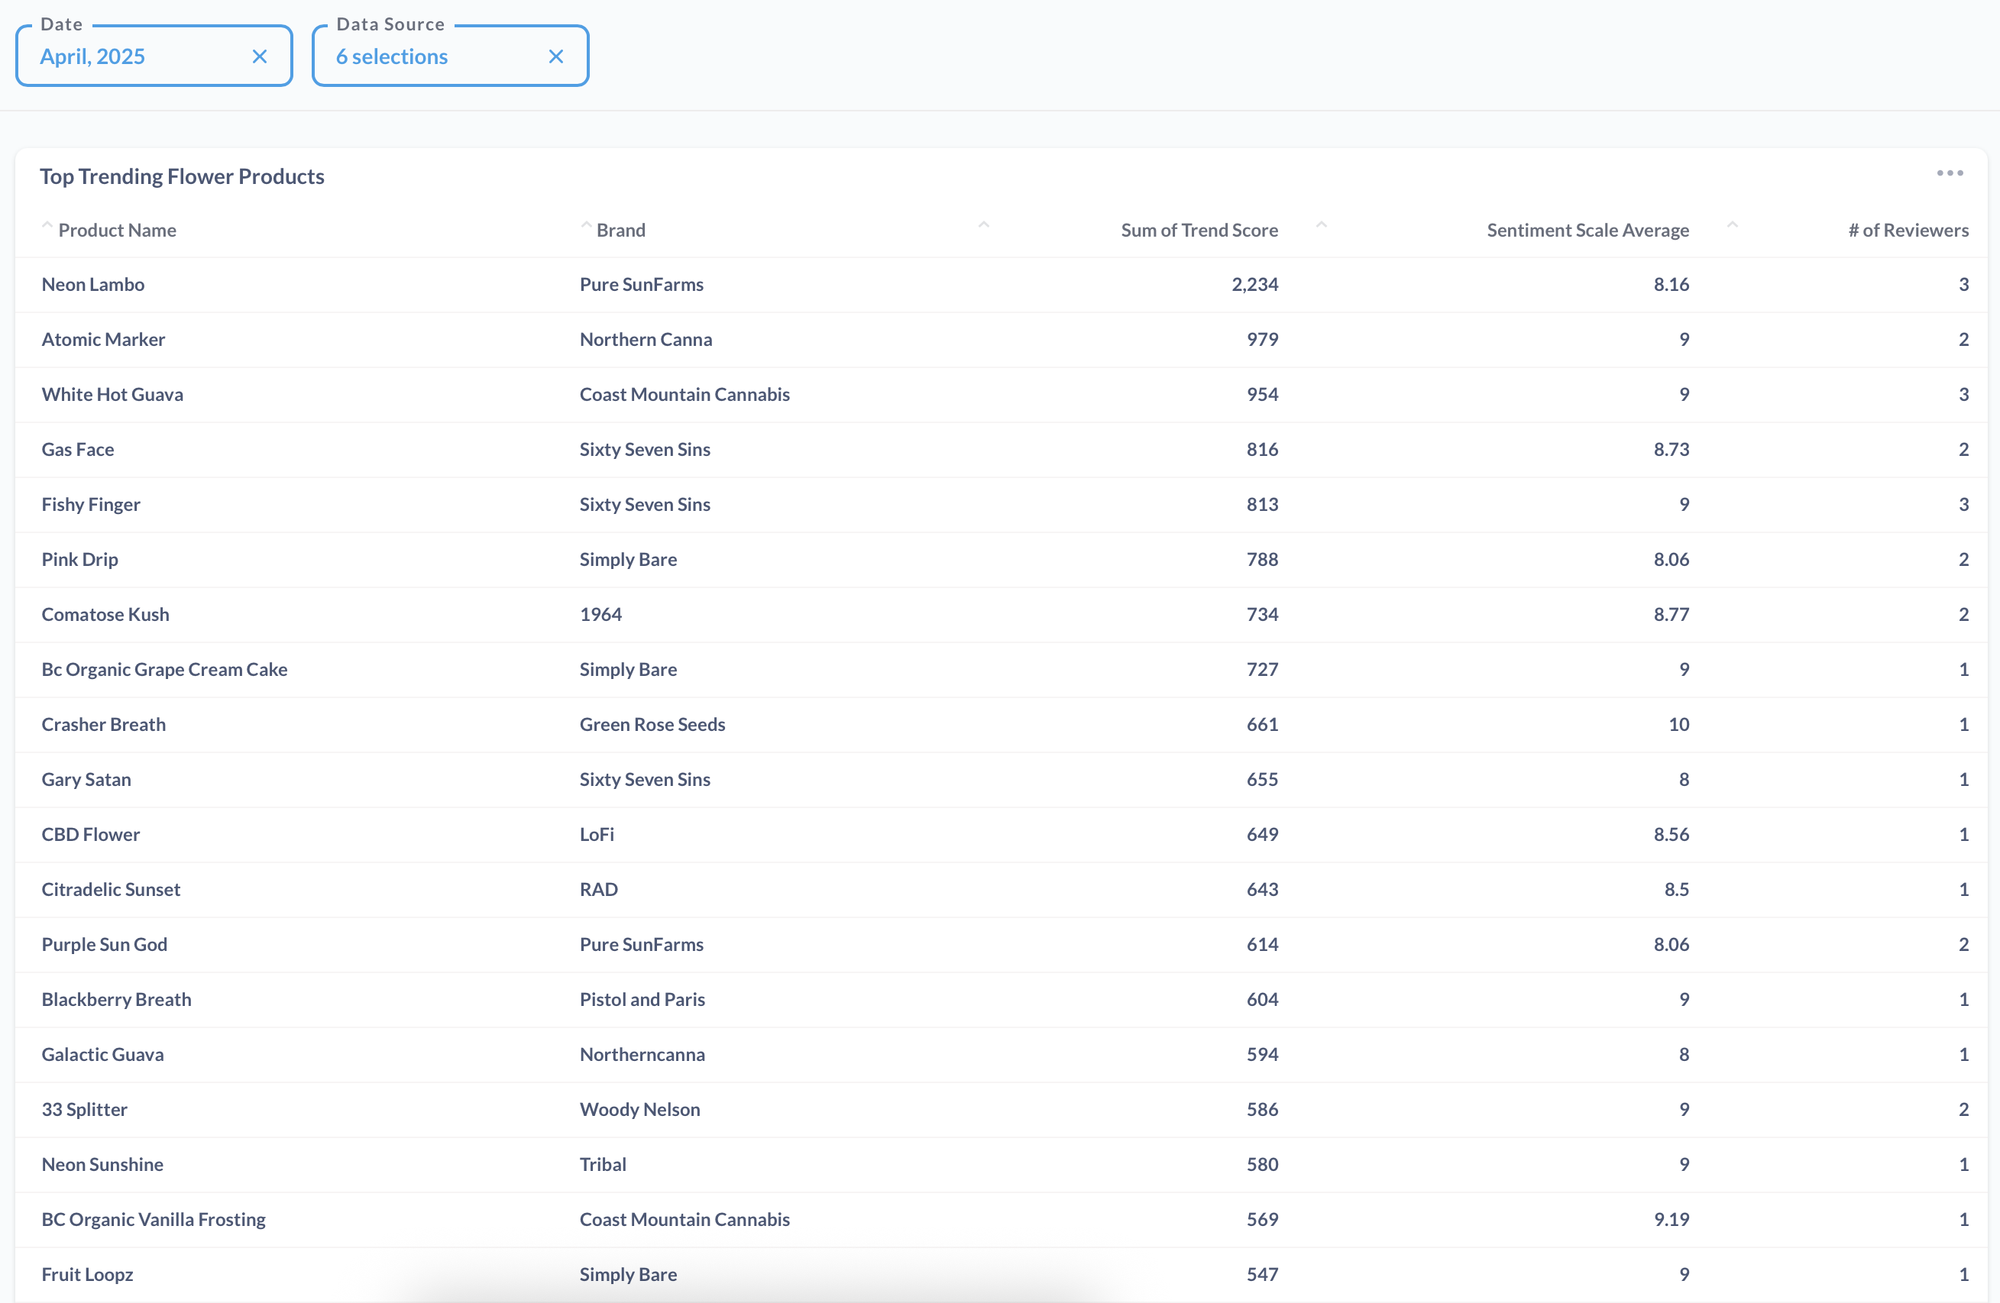Click the 661 trend score value
This screenshot has height=1303, width=2000.
[1262, 724]
